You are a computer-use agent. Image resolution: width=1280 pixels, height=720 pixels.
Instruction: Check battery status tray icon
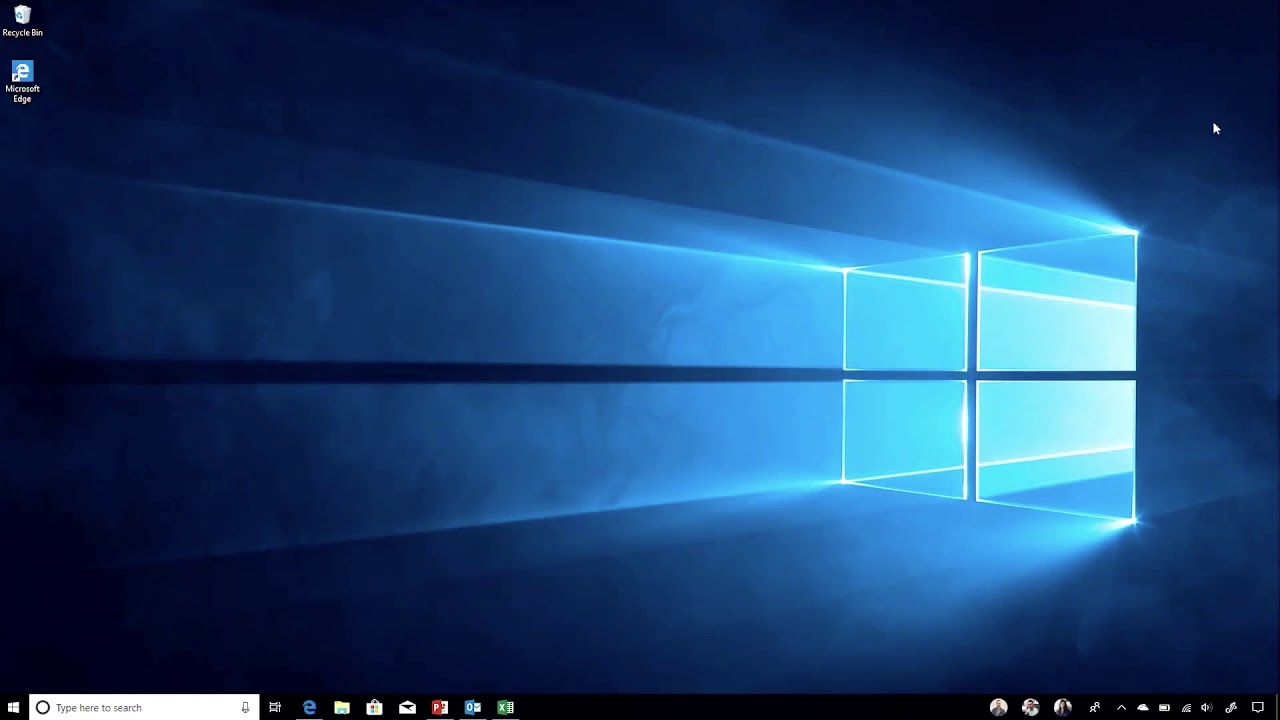[x=1164, y=707]
